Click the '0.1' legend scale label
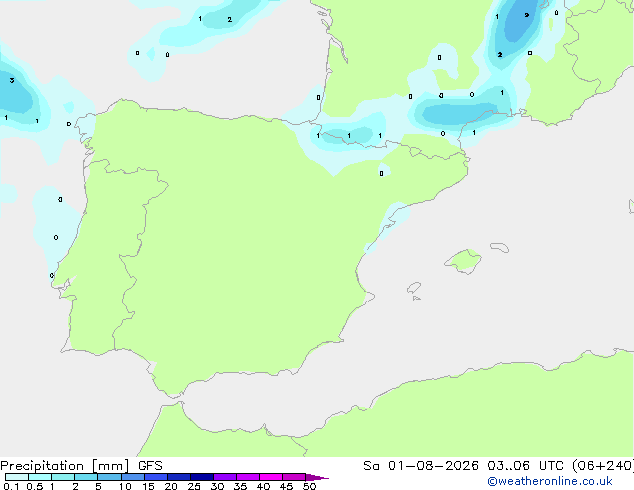This screenshot has height=490, width=634. pyautogui.click(x=11, y=486)
